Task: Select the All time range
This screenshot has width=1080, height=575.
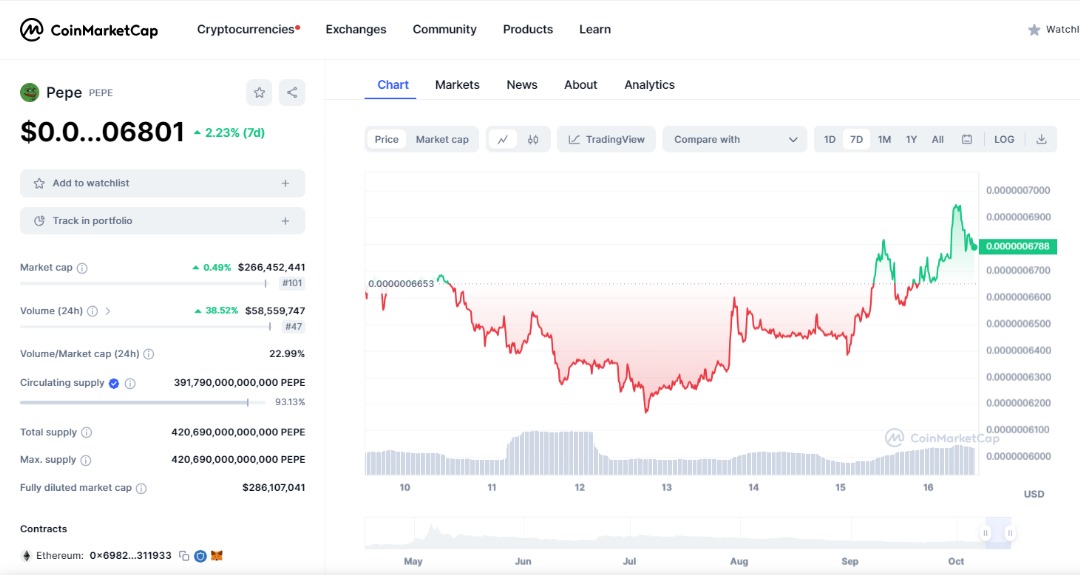Action: [937, 139]
